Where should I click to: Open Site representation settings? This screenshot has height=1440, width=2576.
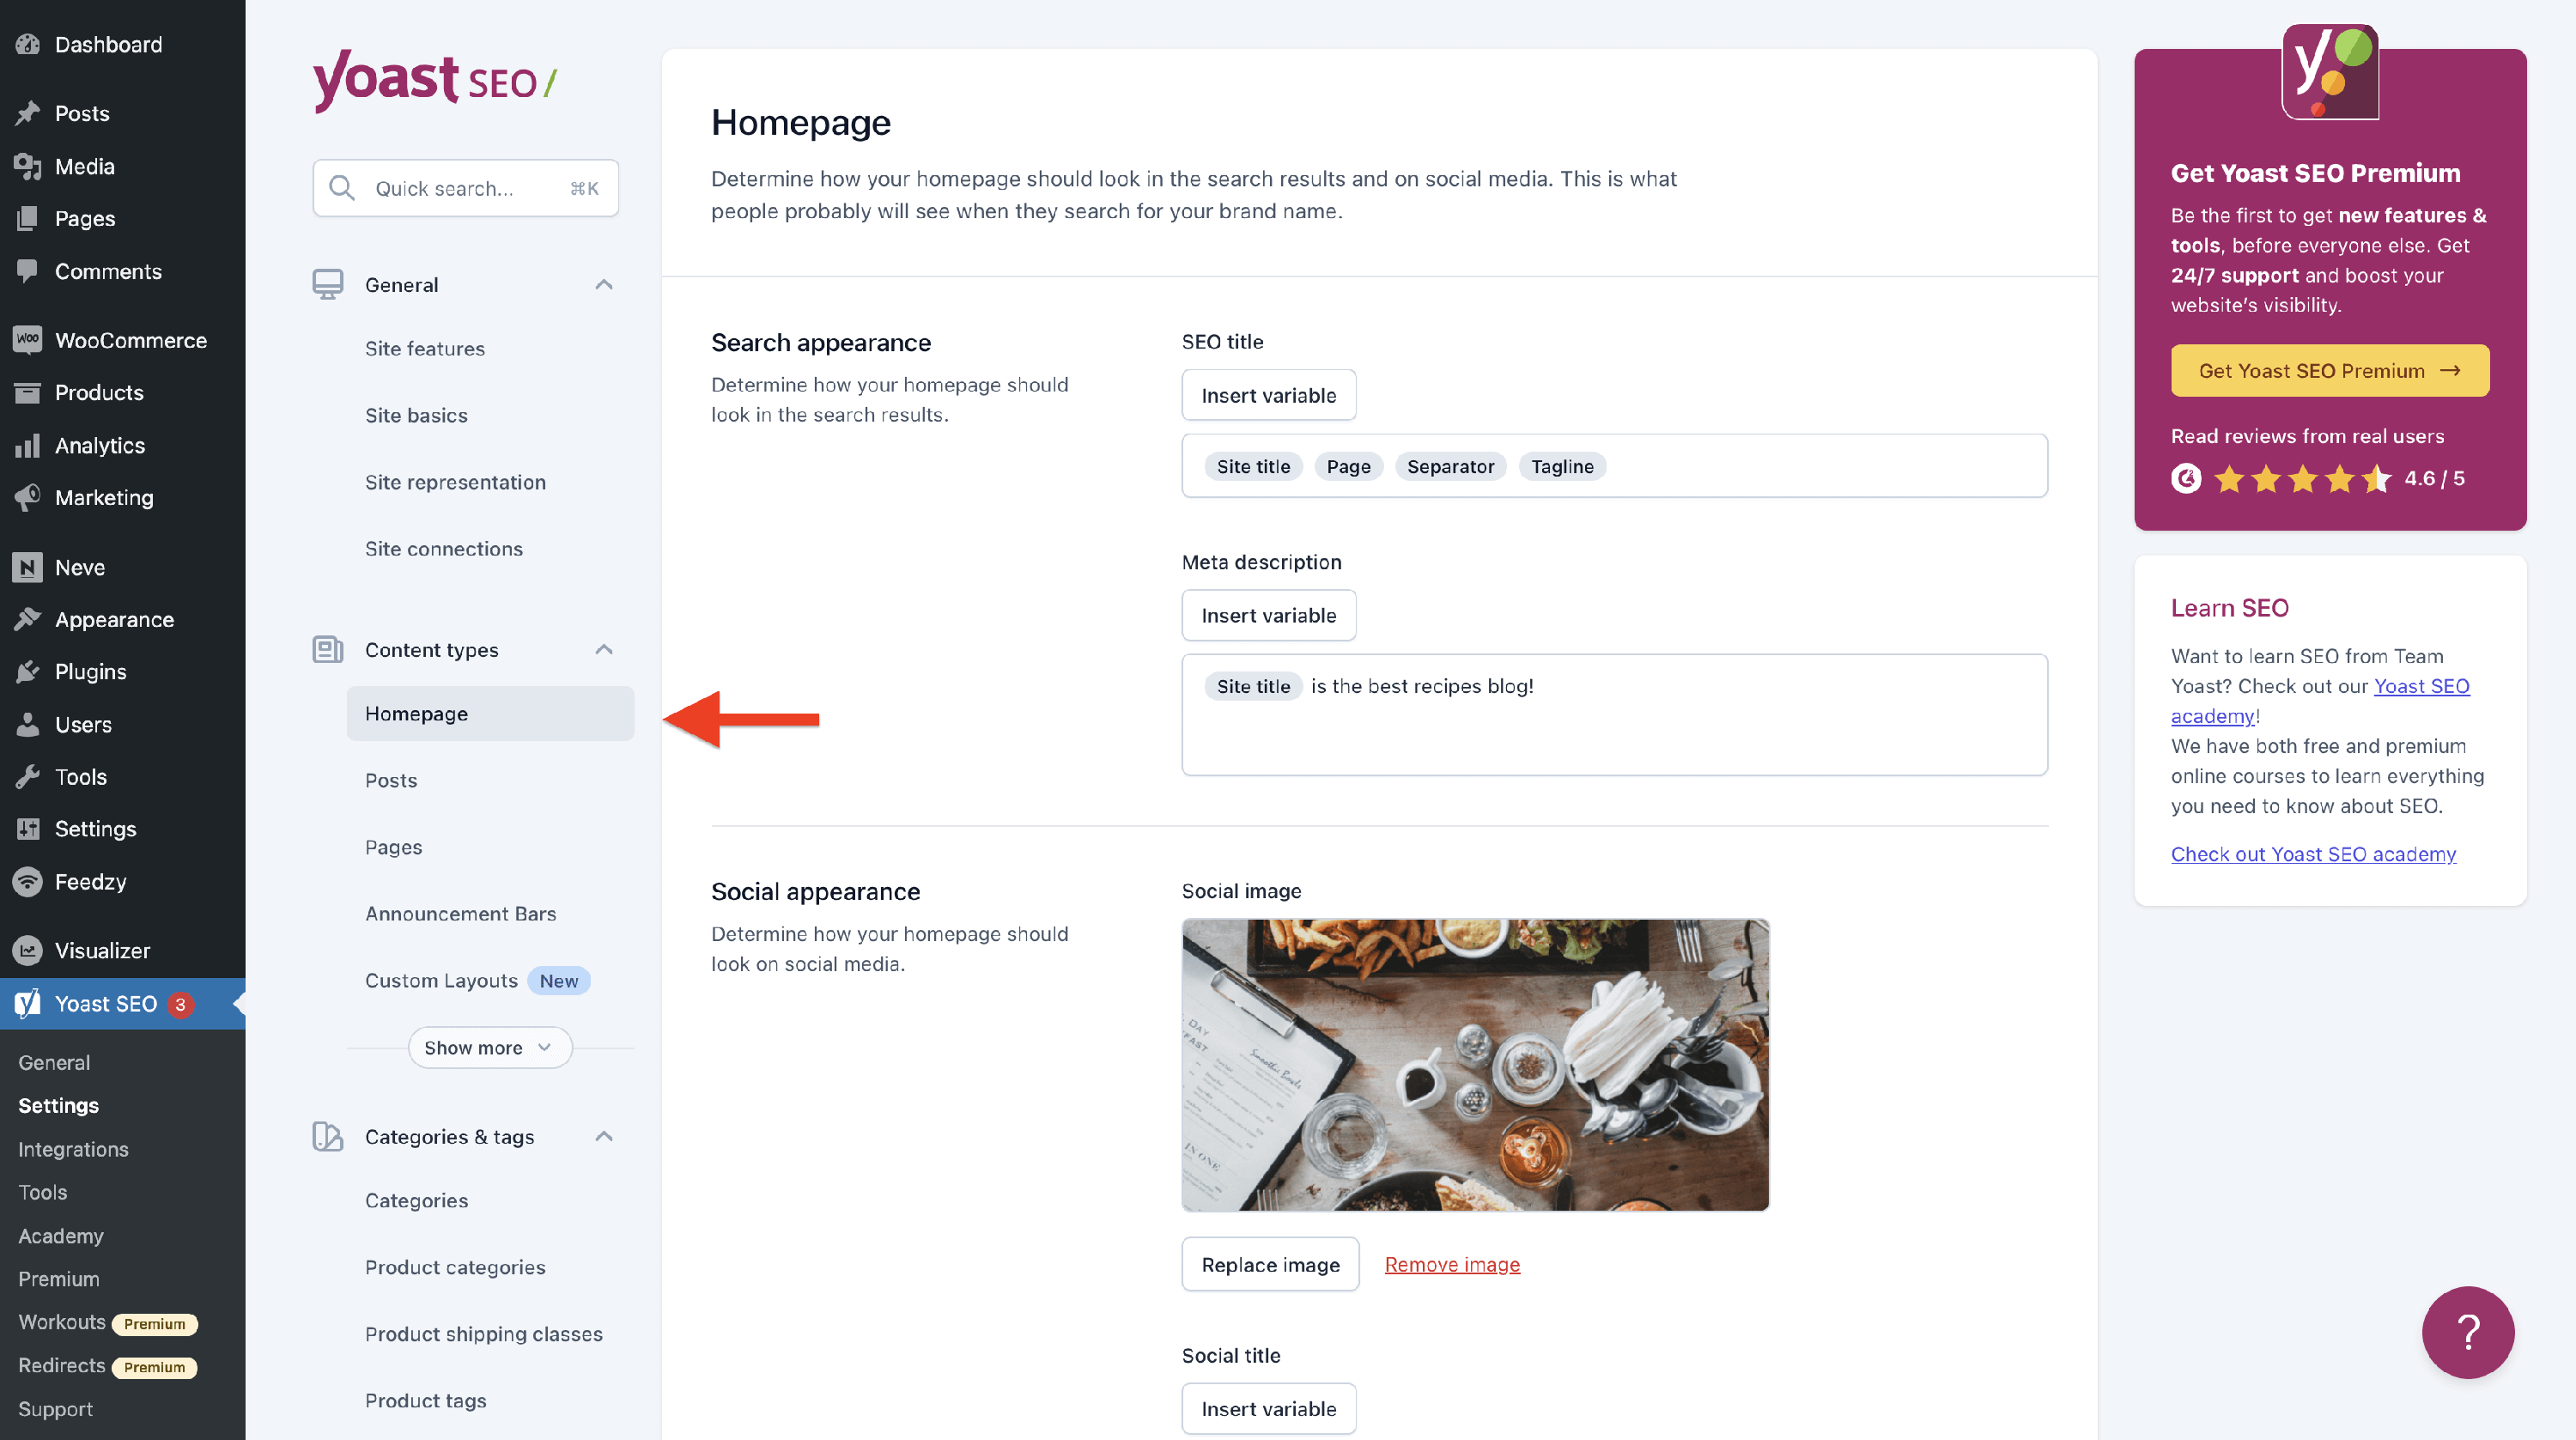(455, 482)
